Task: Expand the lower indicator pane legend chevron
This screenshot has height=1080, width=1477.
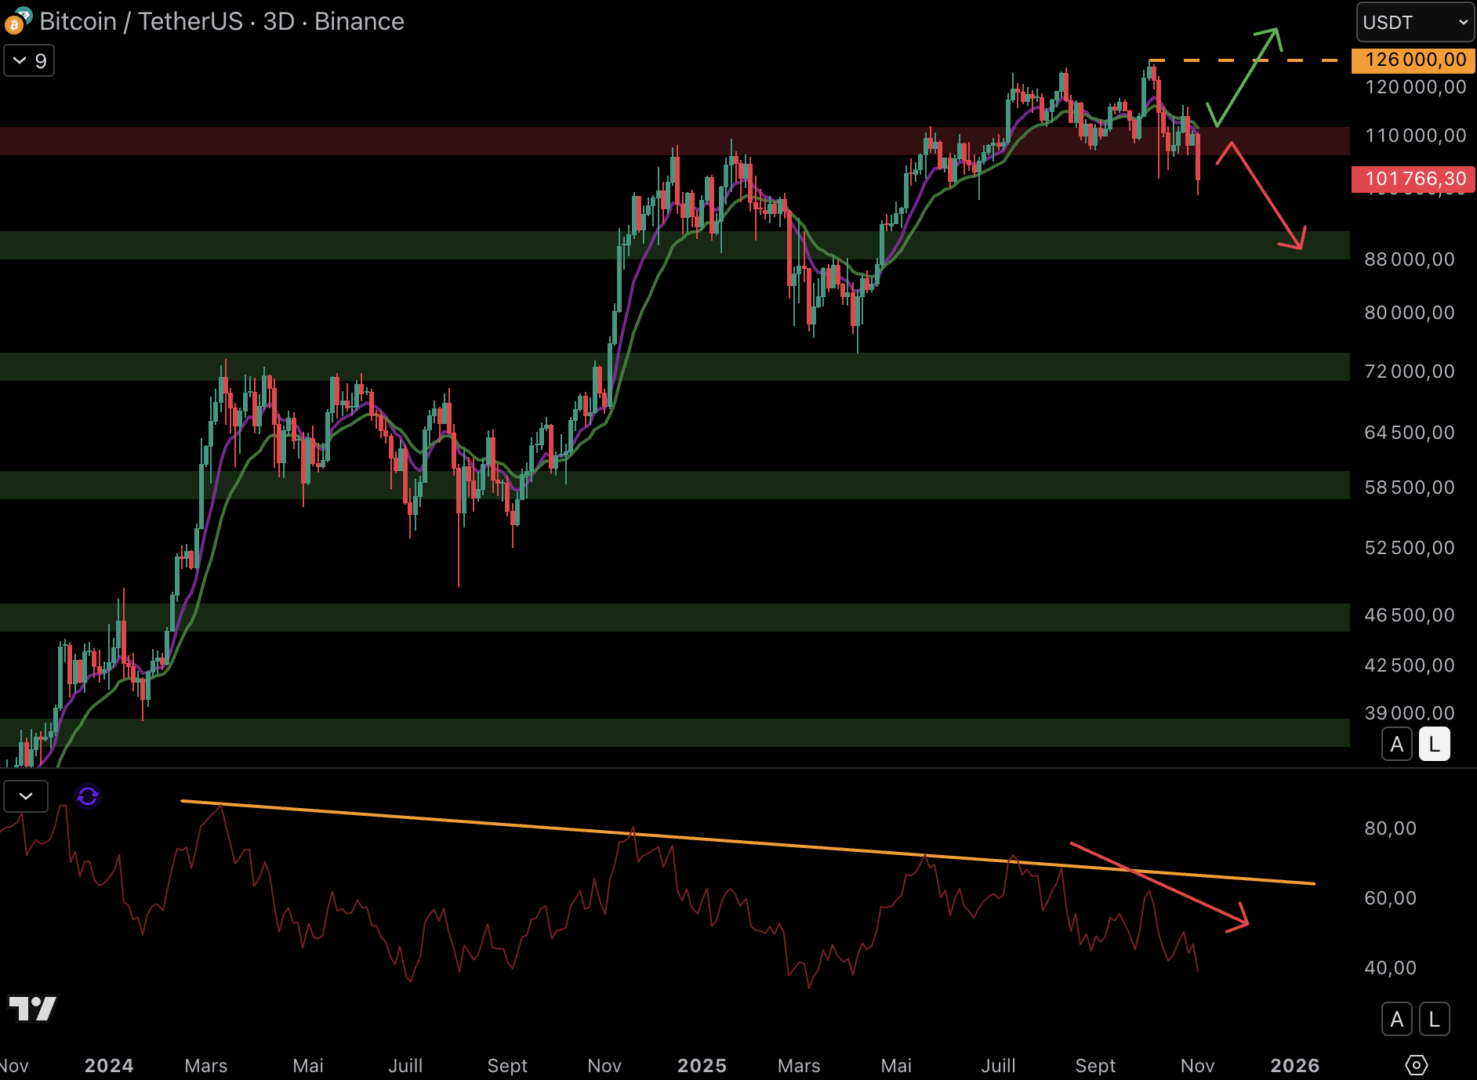Action: click(x=26, y=796)
